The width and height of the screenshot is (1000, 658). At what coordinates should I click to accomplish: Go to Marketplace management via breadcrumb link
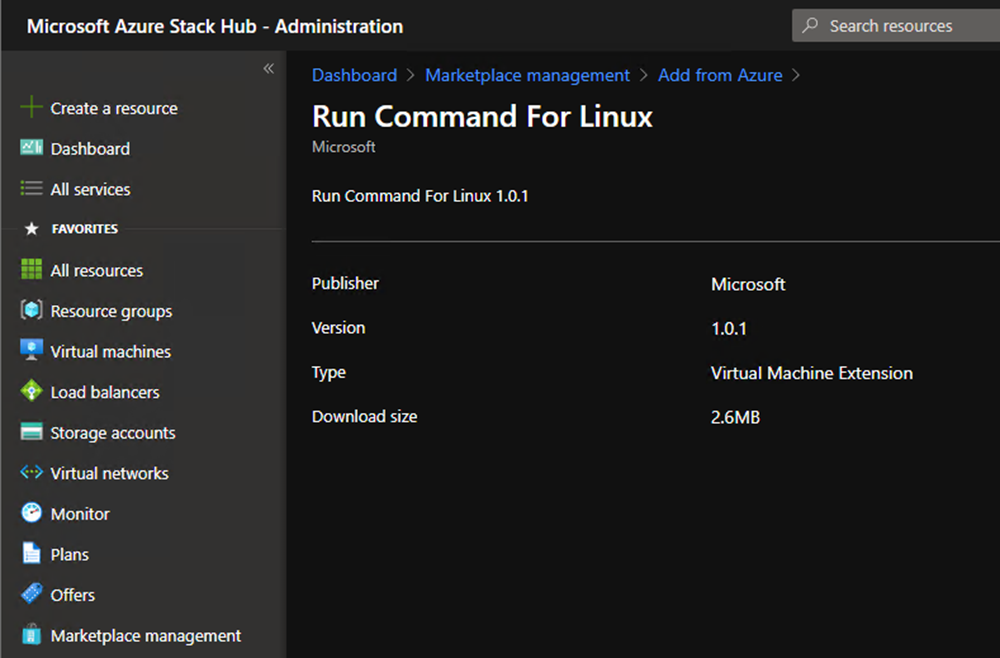(527, 75)
